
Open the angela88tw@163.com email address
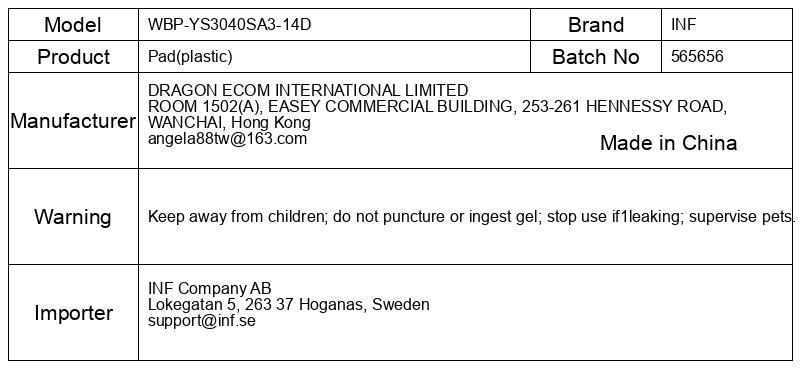click(228, 139)
